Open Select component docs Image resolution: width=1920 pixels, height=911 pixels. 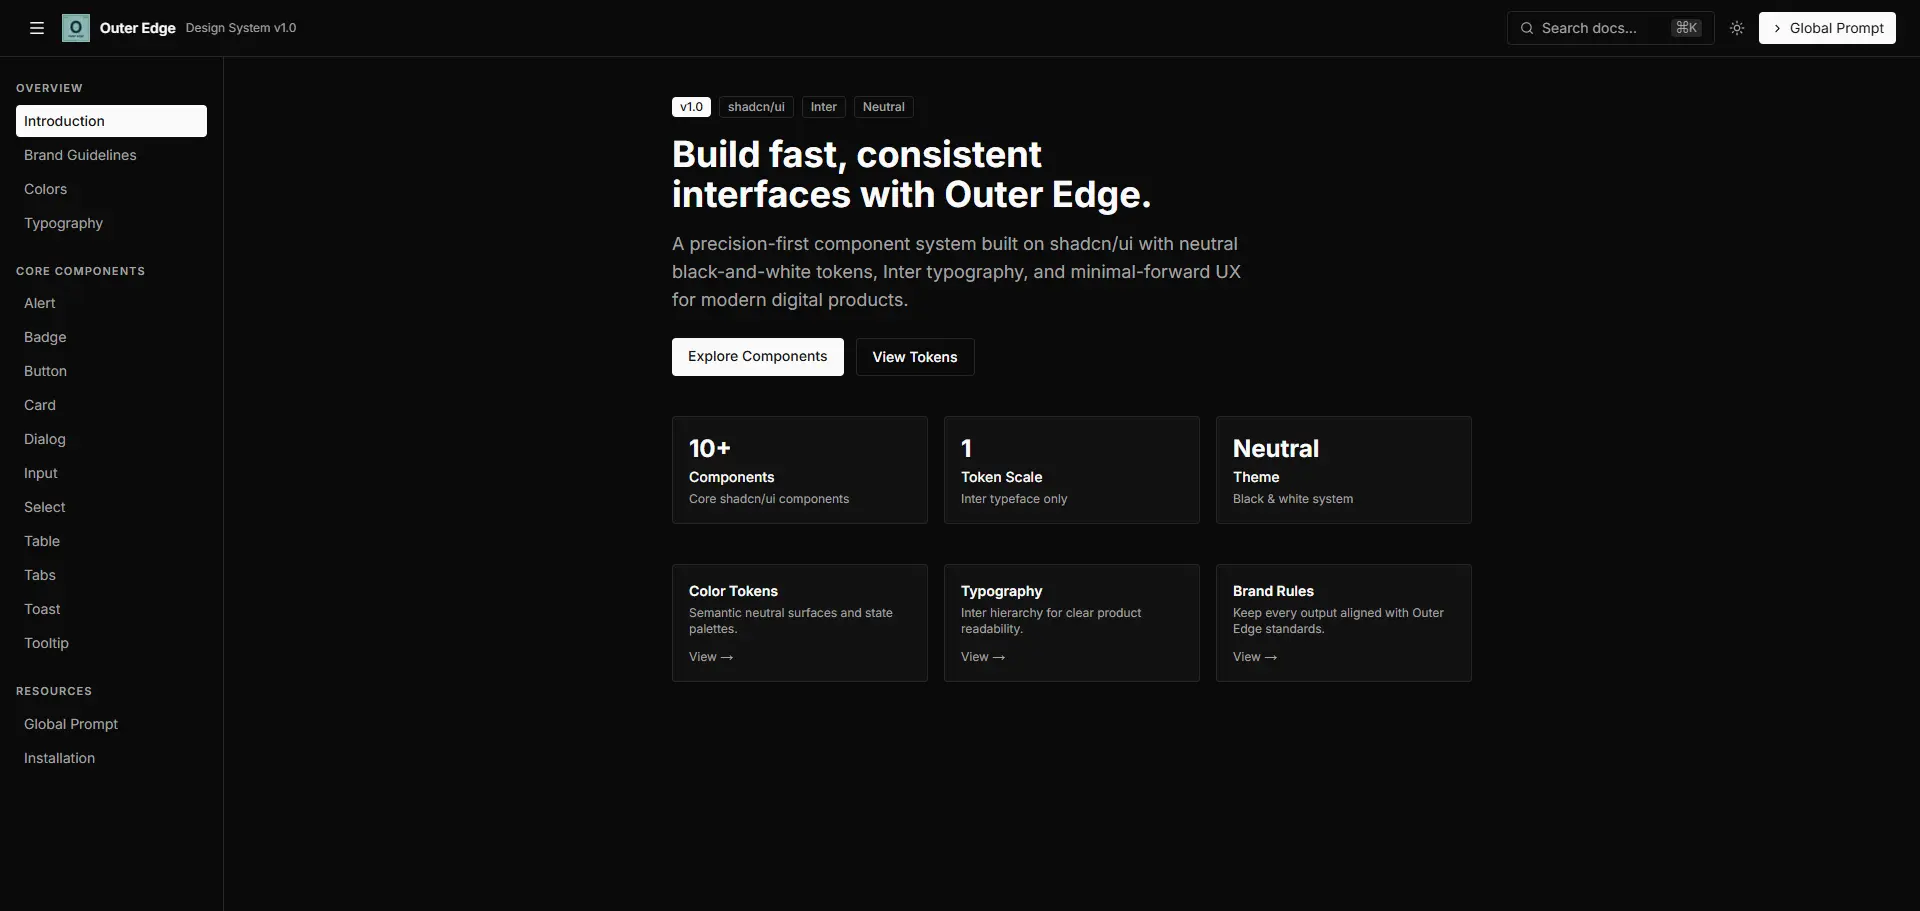pos(111,507)
